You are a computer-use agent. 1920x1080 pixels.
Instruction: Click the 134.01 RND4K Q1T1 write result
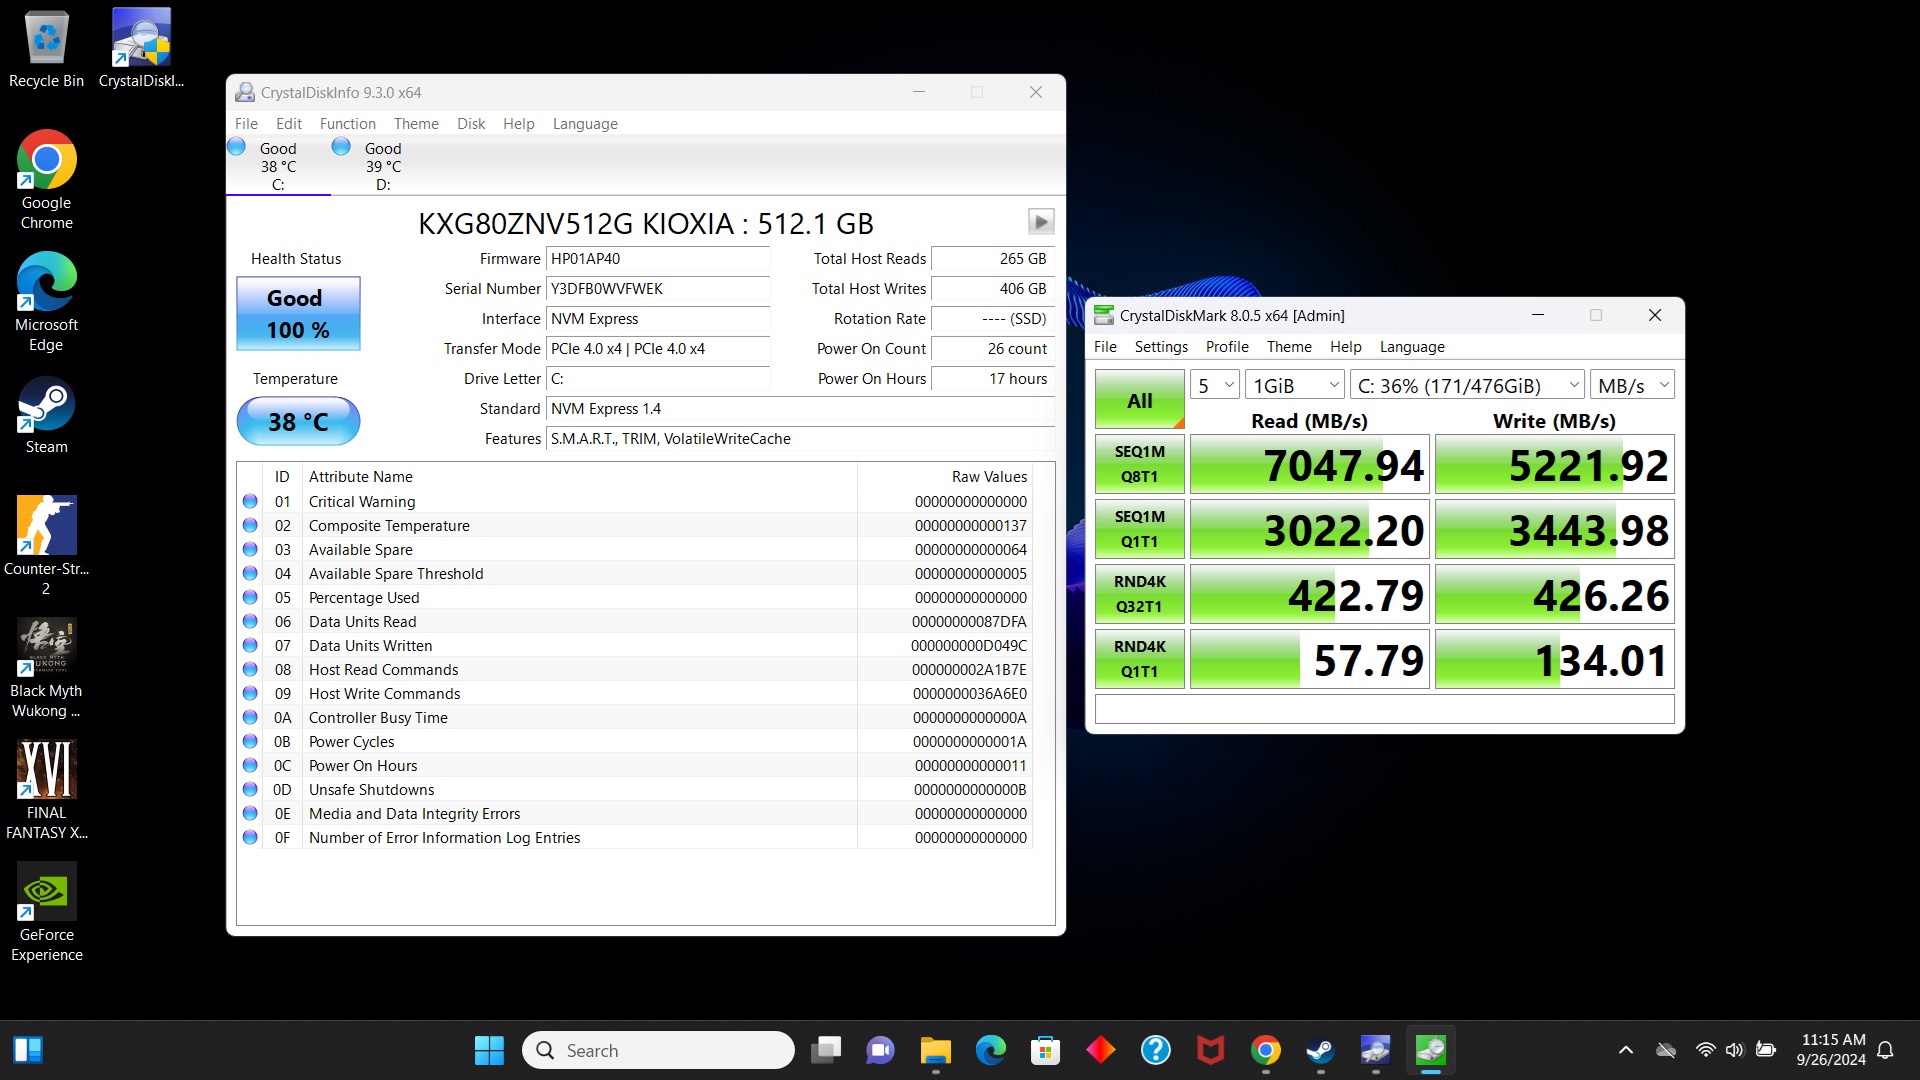pos(1555,659)
